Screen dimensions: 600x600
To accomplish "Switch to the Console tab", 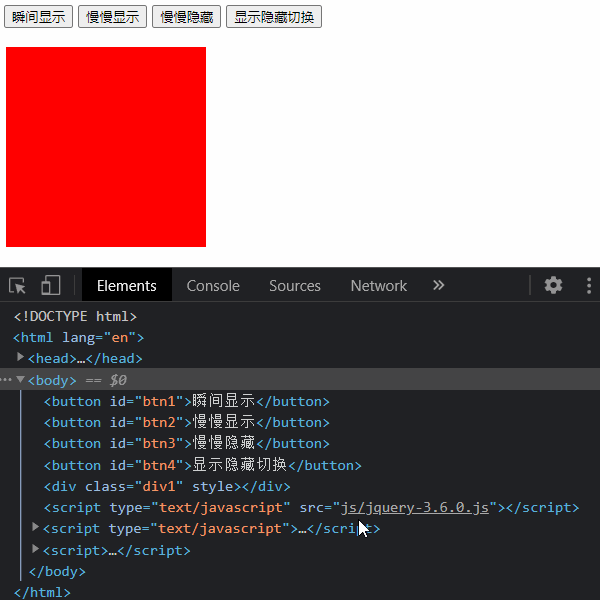I will pyautogui.click(x=213, y=285).
